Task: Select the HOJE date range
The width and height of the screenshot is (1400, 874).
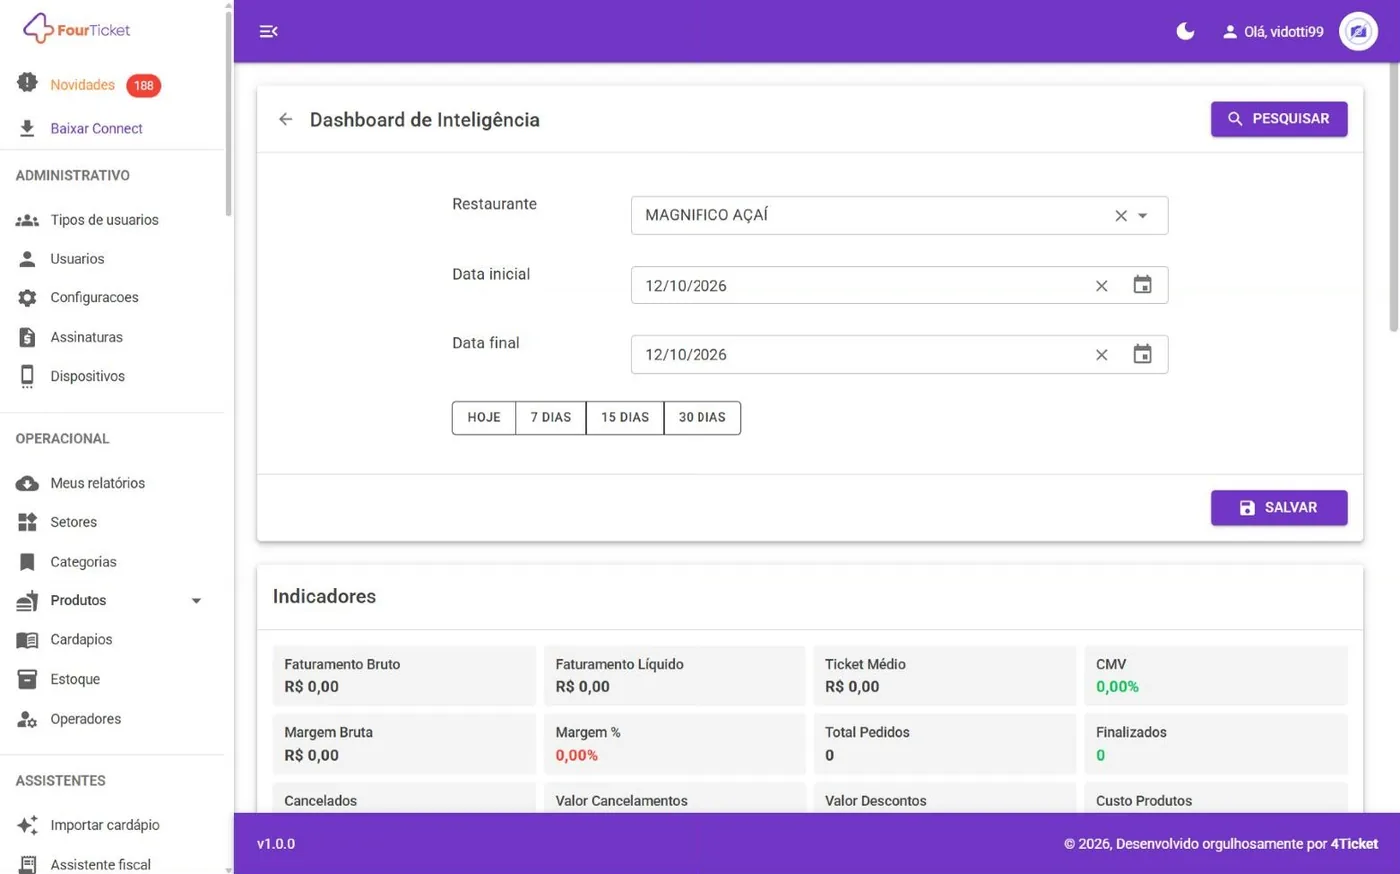Action: pos(484,418)
